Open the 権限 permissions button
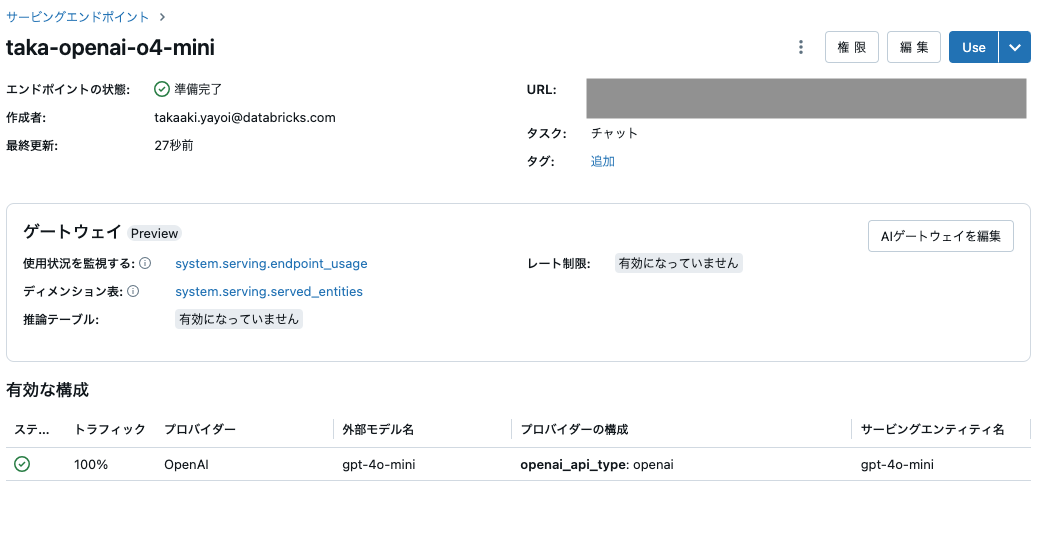 (x=851, y=47)
